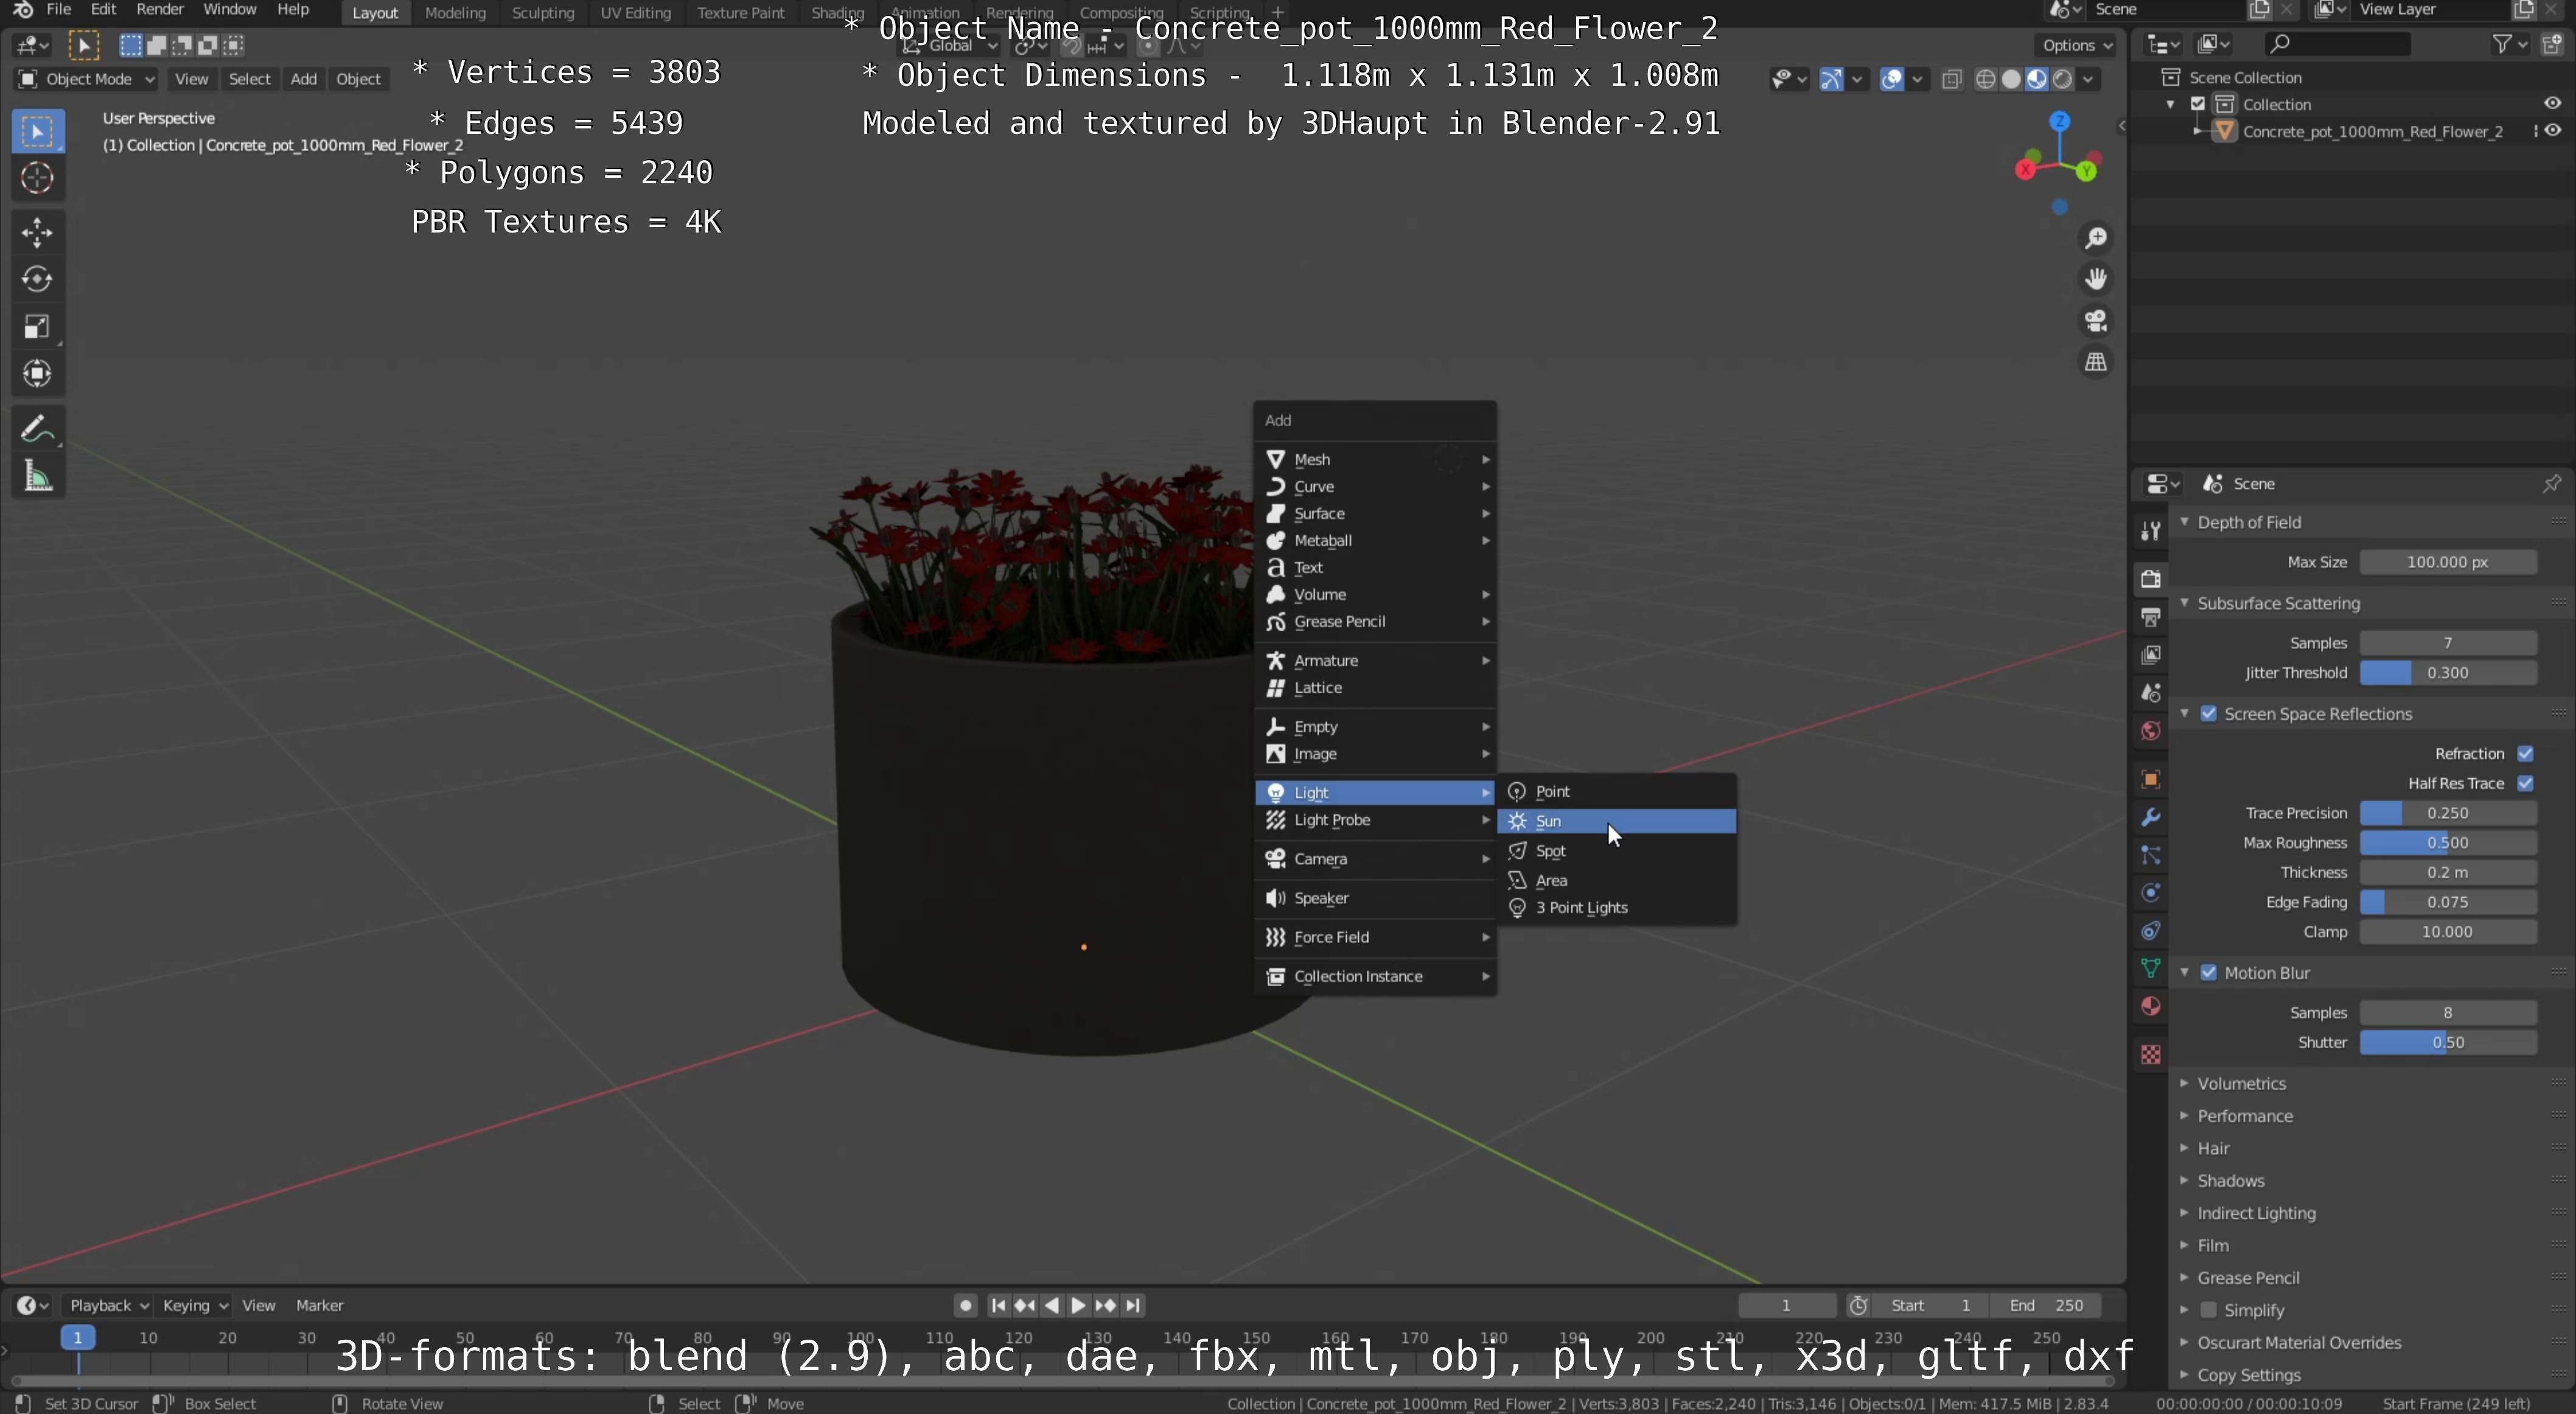Expand Performance panel
Screen dimensions: 2576x1414
point(2245,1116)
